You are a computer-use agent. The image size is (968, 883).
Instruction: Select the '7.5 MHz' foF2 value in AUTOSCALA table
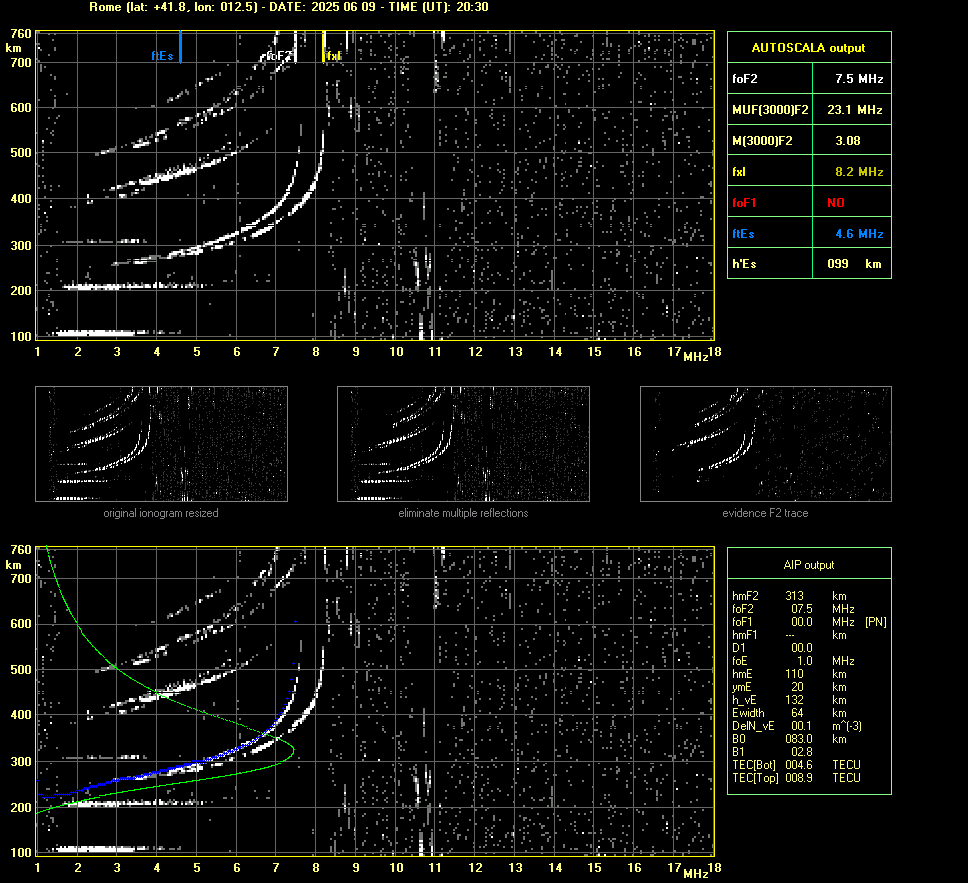pos(859,79)
